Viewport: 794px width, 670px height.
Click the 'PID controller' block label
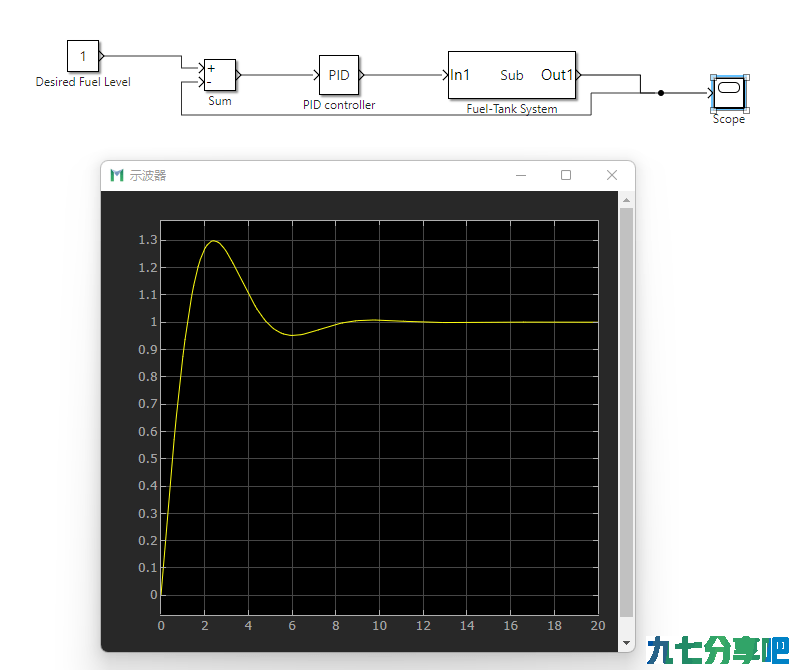[x=339, y=105]
